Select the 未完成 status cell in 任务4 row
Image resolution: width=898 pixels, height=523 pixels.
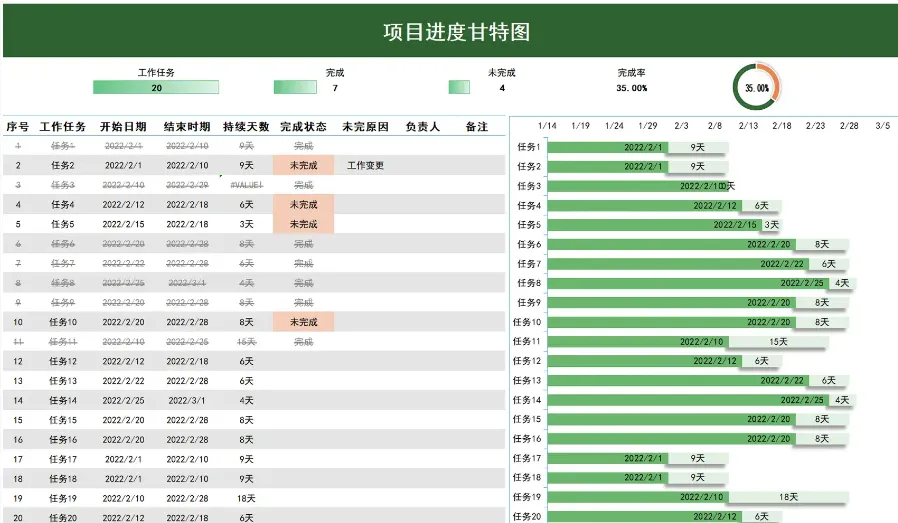tap(304, 205)
